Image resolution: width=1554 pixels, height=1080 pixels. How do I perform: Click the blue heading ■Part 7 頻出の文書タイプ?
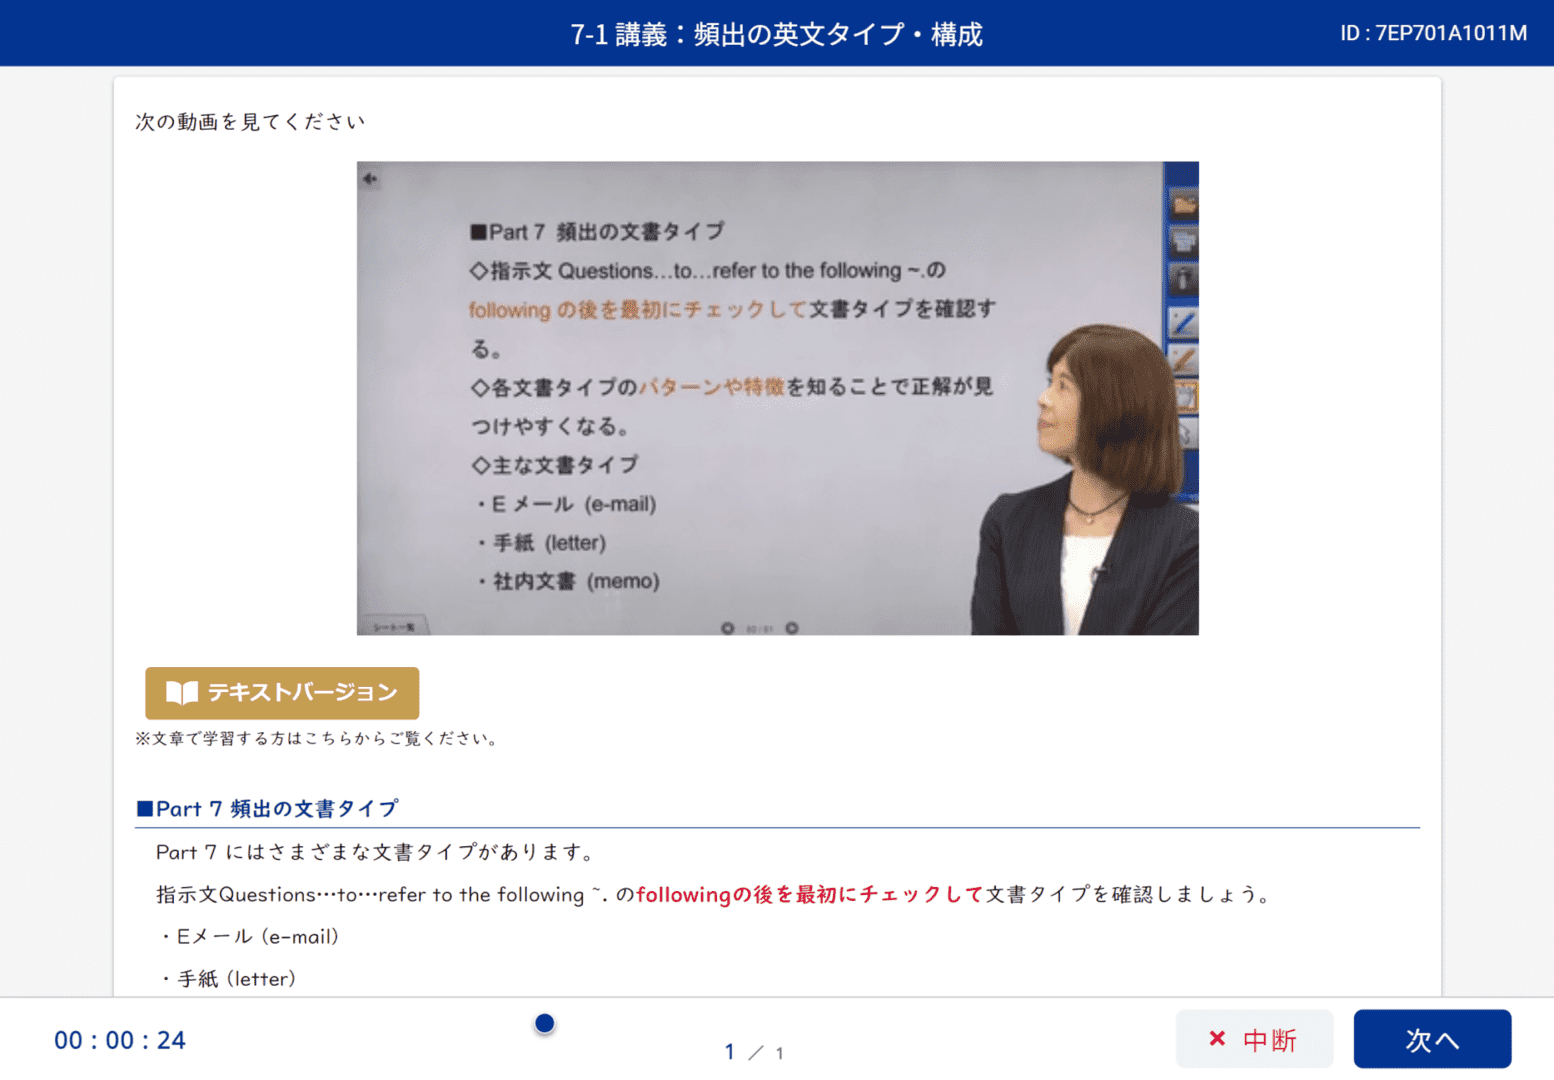point(267,808)
